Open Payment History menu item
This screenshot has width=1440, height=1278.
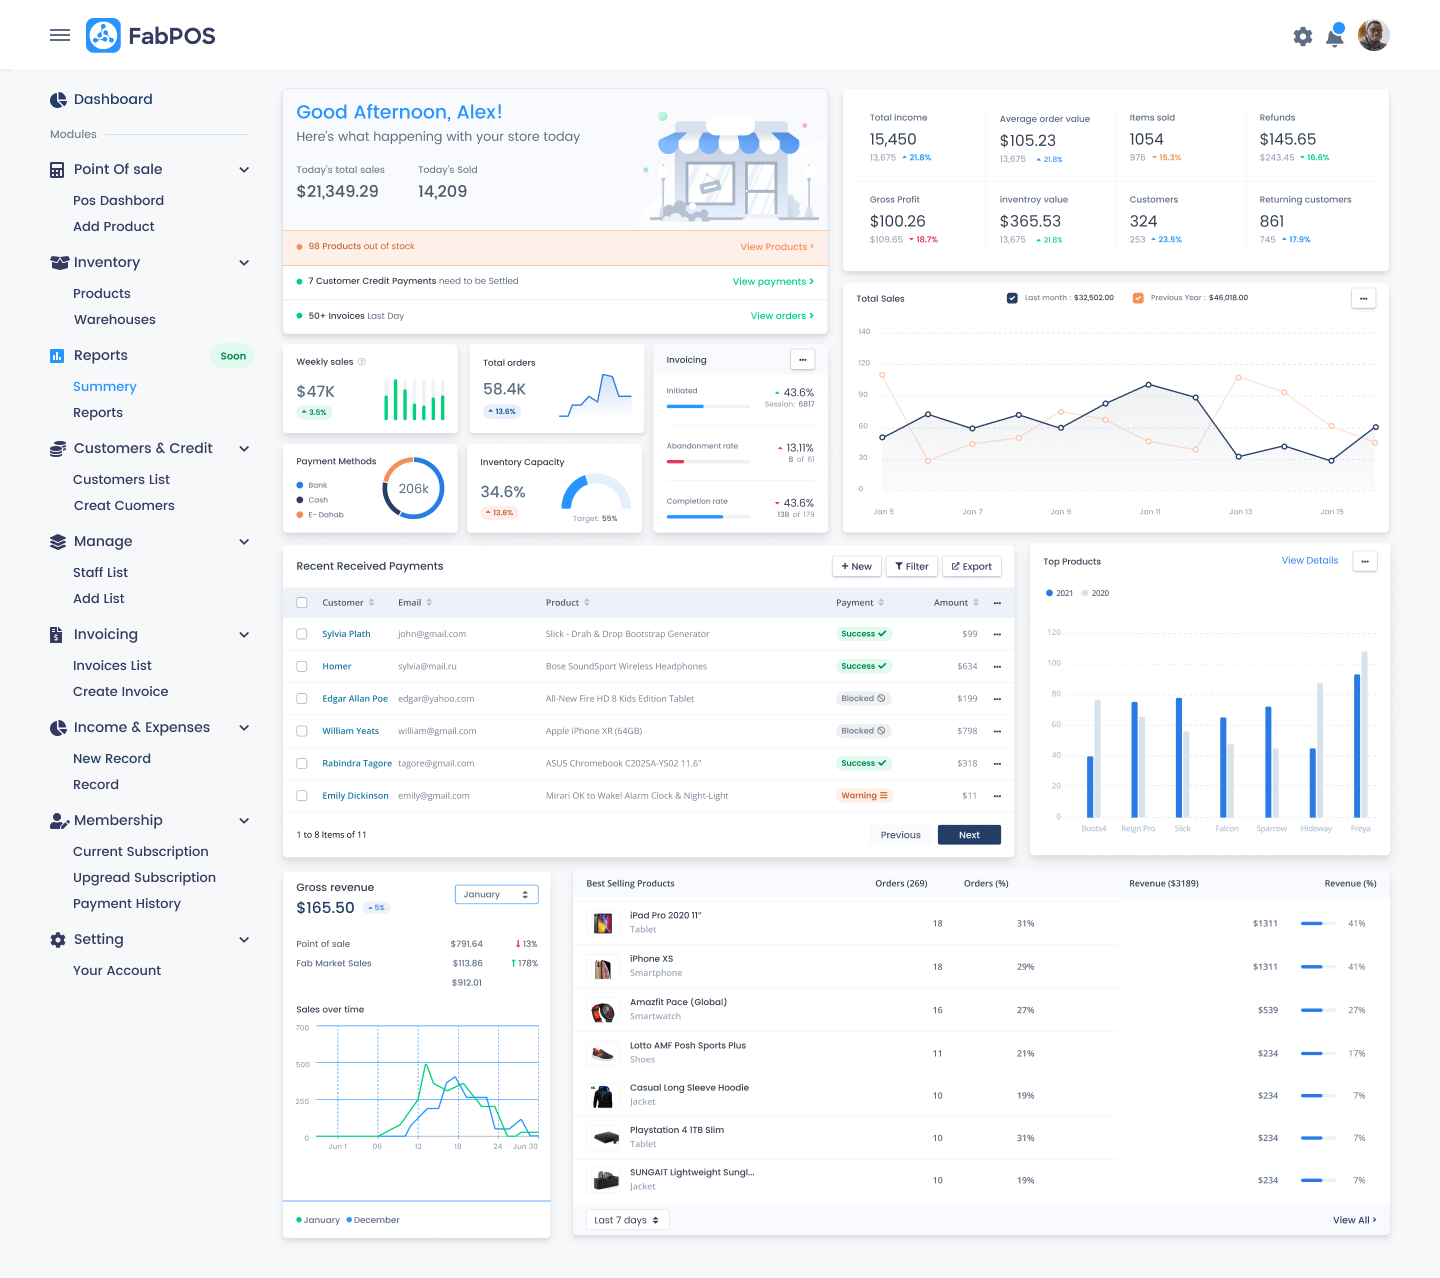(x=127, y=904)
